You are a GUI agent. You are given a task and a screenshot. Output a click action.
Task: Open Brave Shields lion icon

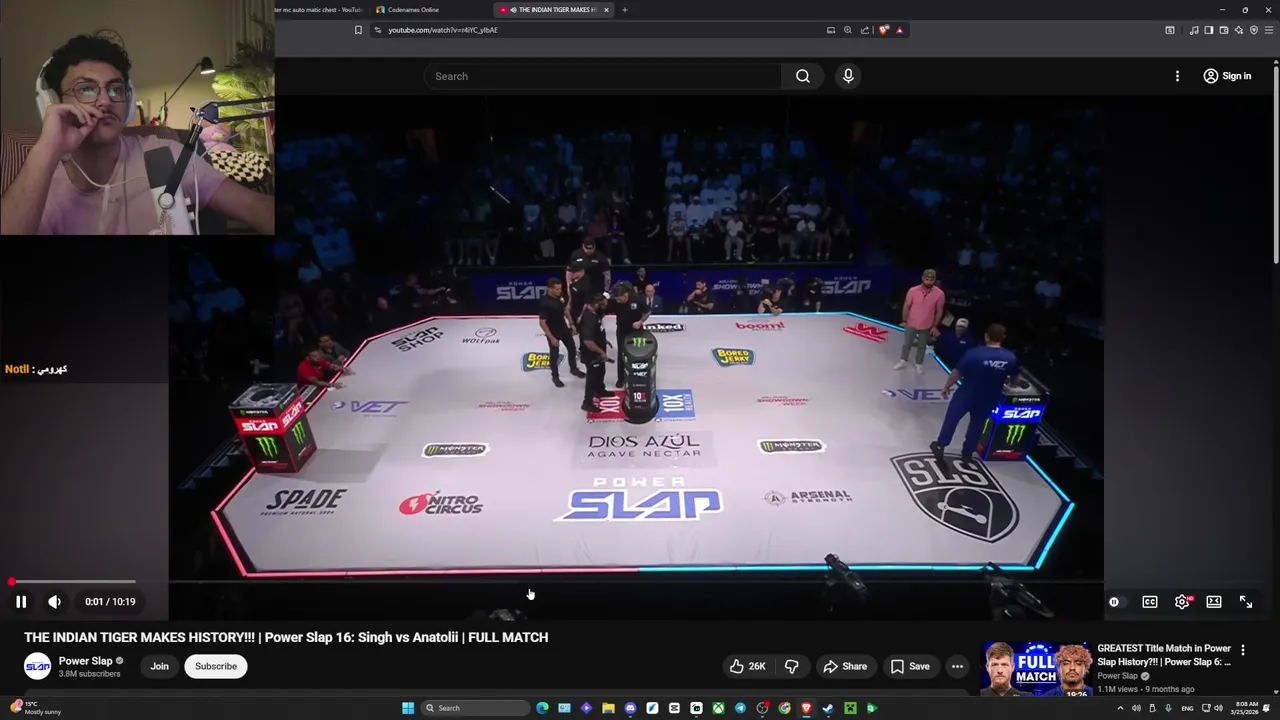[884, 30]
